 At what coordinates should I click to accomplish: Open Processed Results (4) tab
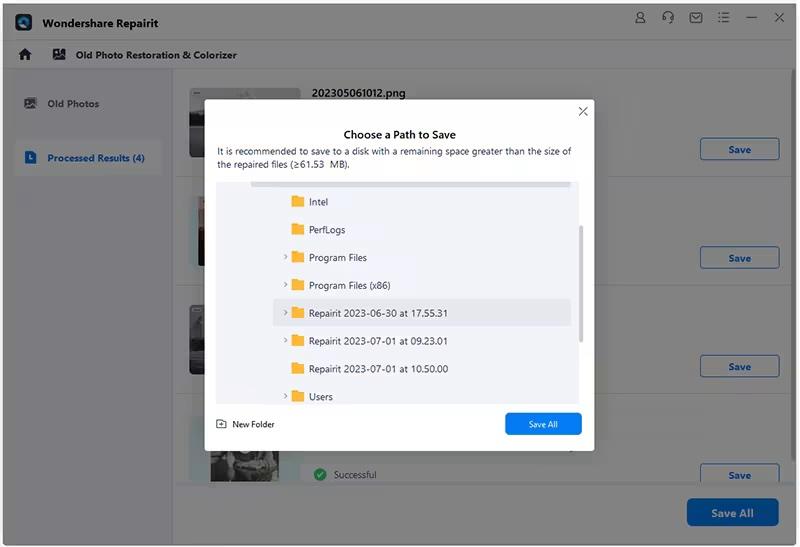95,158
